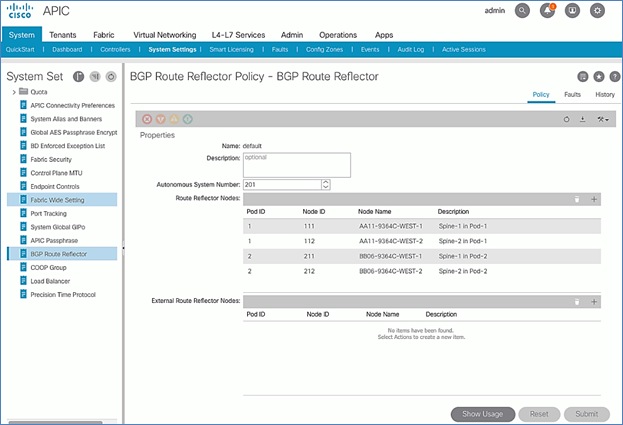Switch to the Fabric menu
This screenshot has width=623, height=425.
104,35
